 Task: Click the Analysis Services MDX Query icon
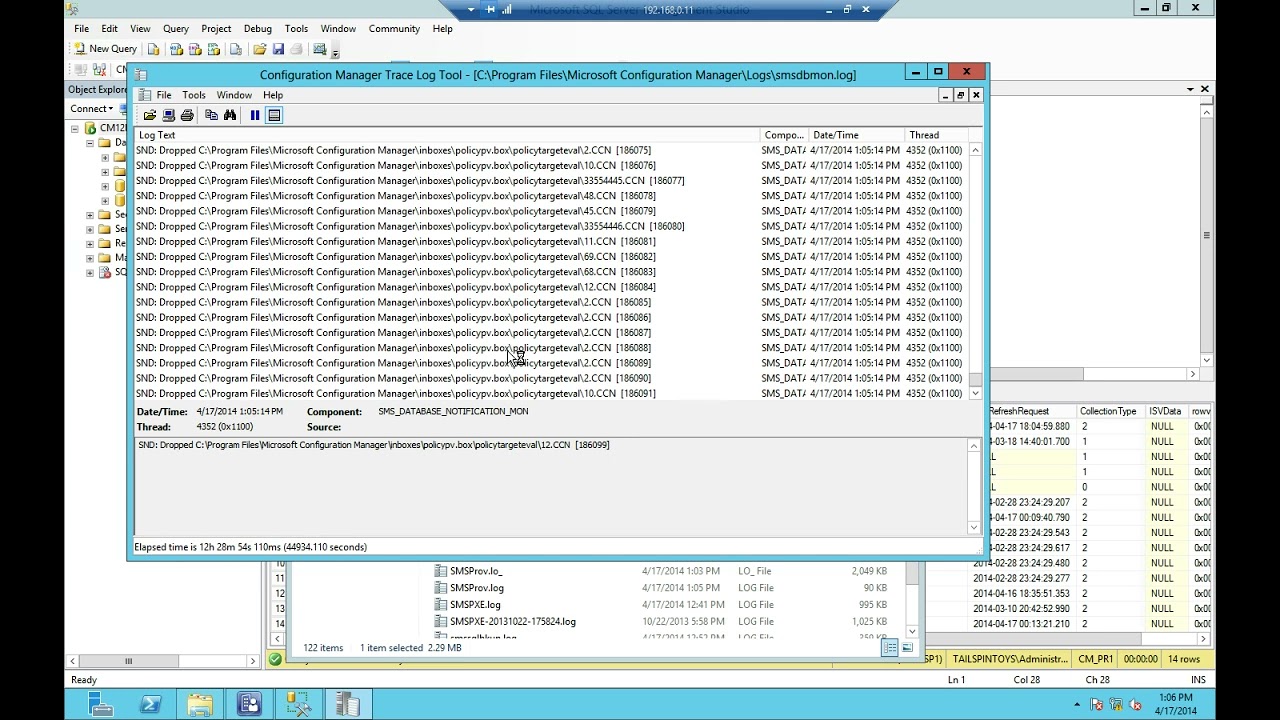[x=176, y=49]
